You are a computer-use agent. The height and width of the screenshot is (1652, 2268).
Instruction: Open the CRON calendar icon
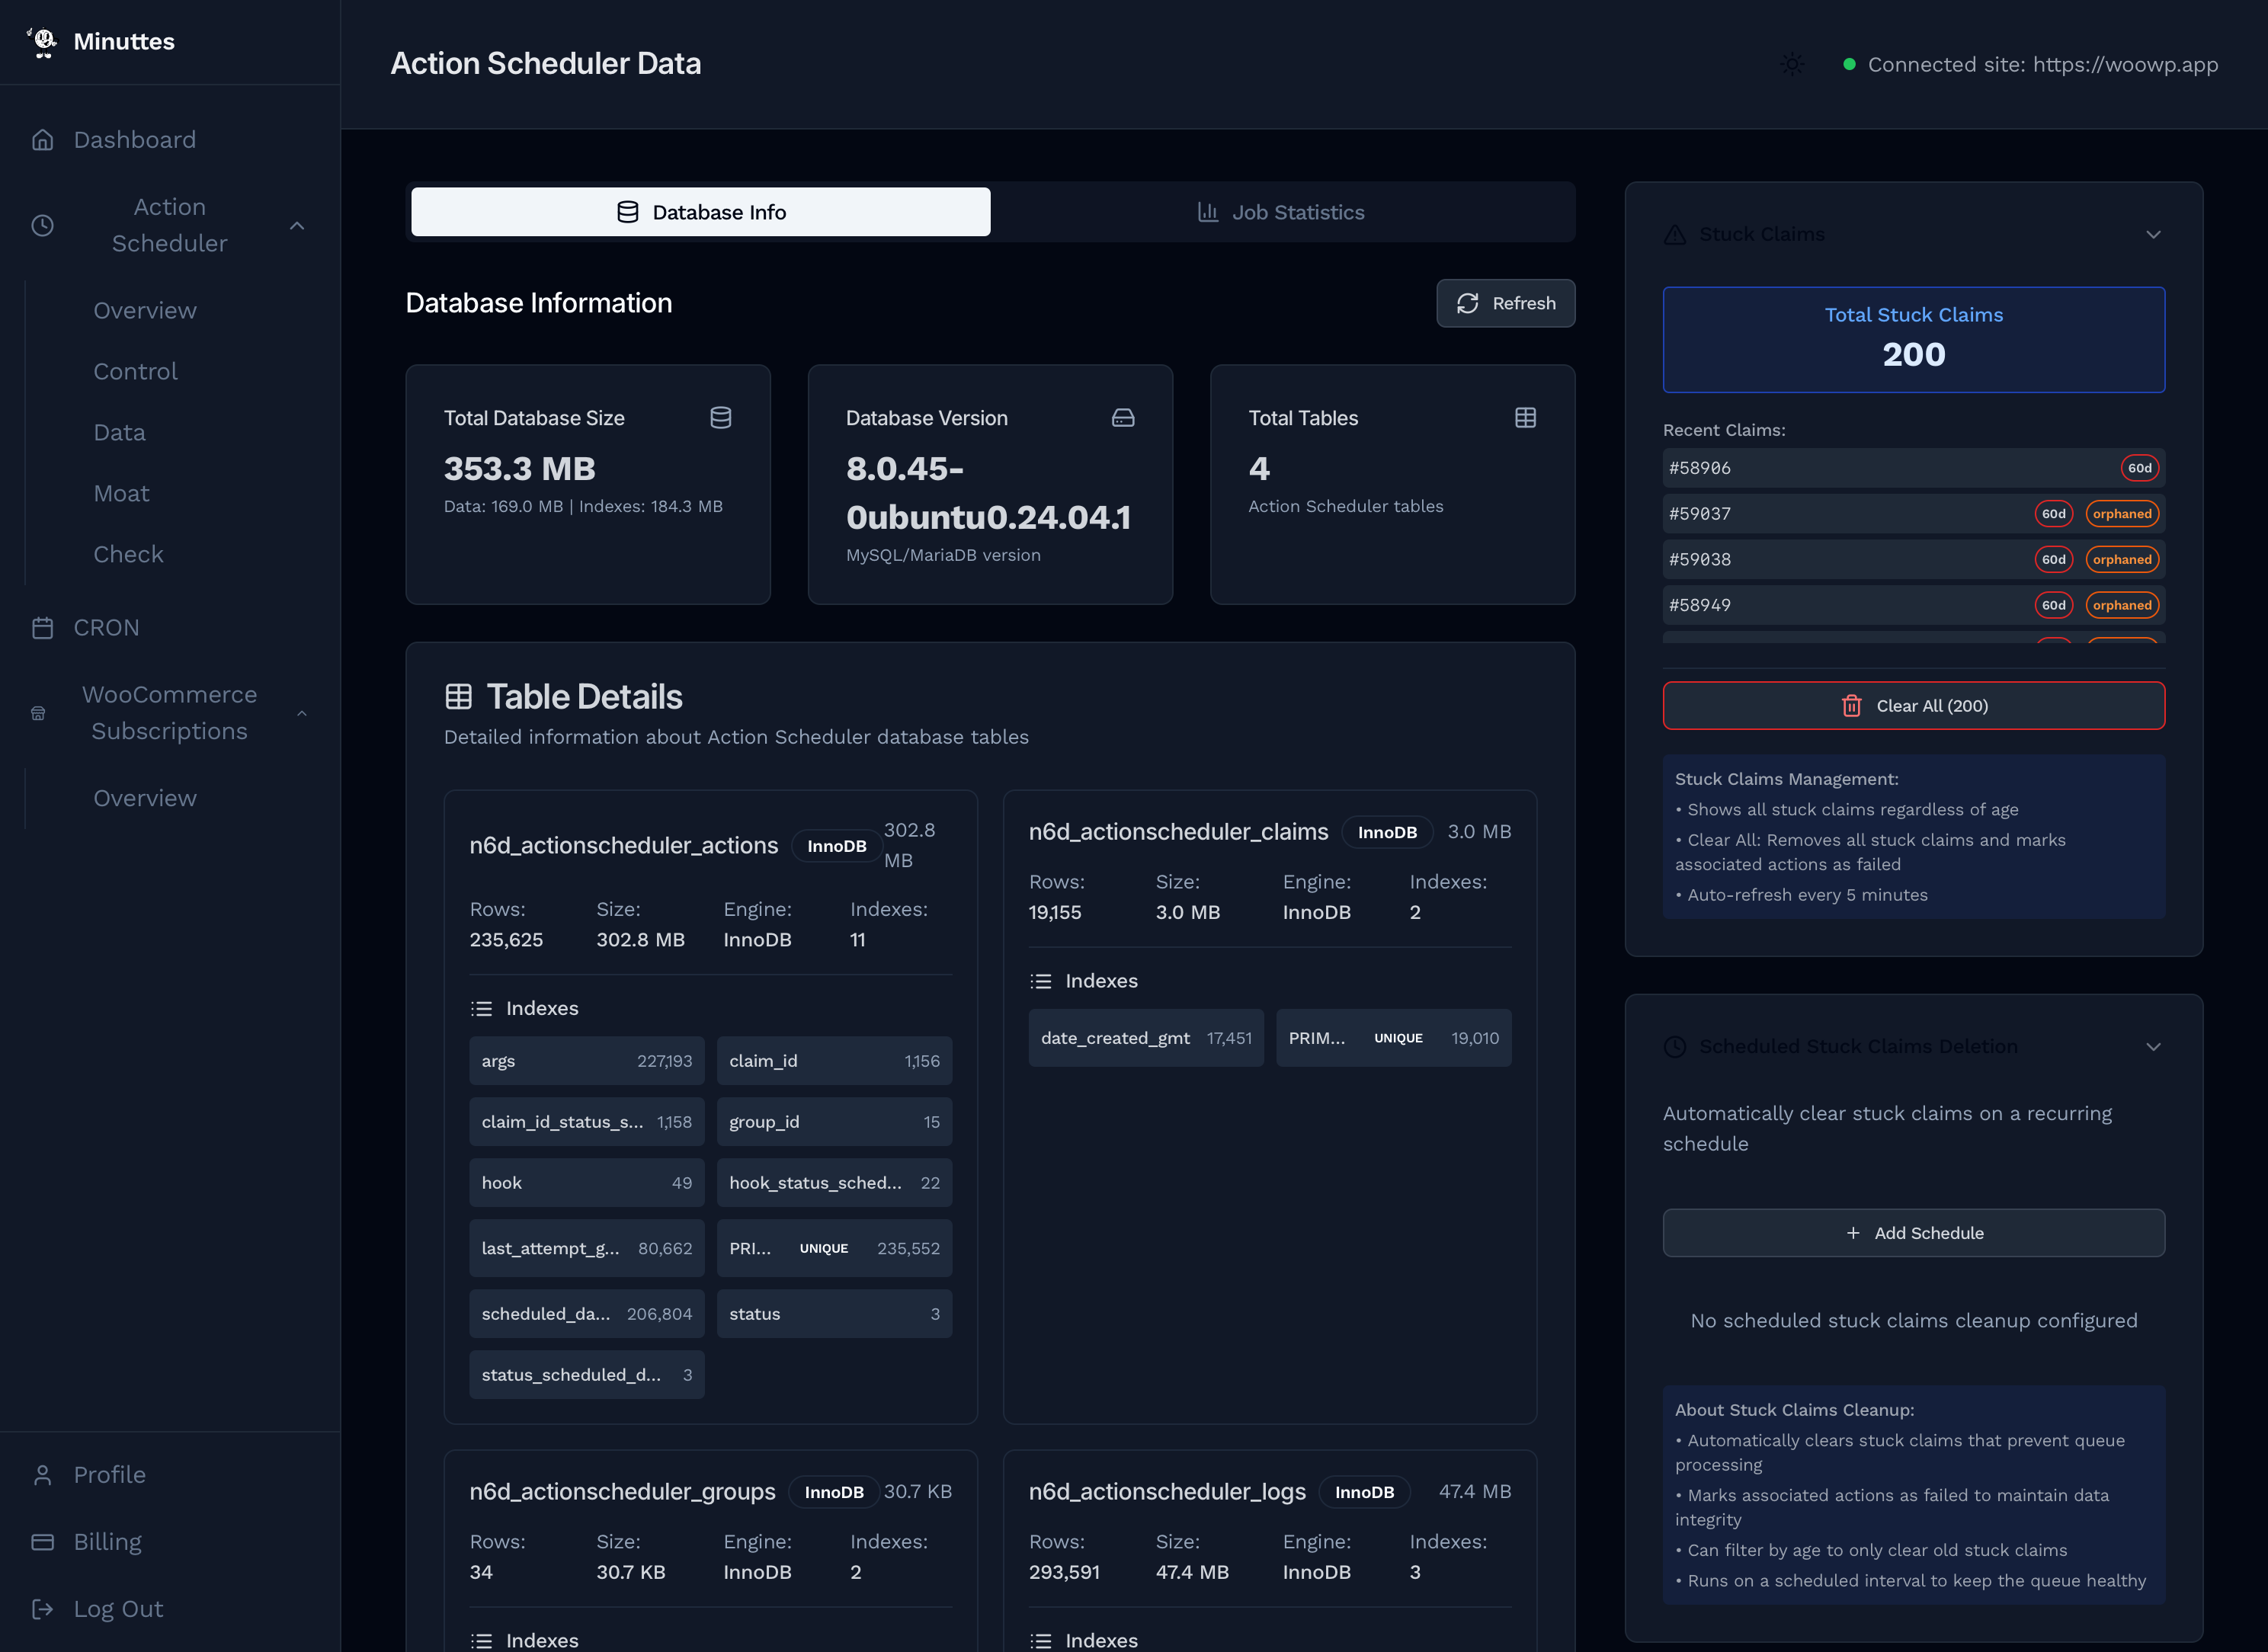coord(43,627)
